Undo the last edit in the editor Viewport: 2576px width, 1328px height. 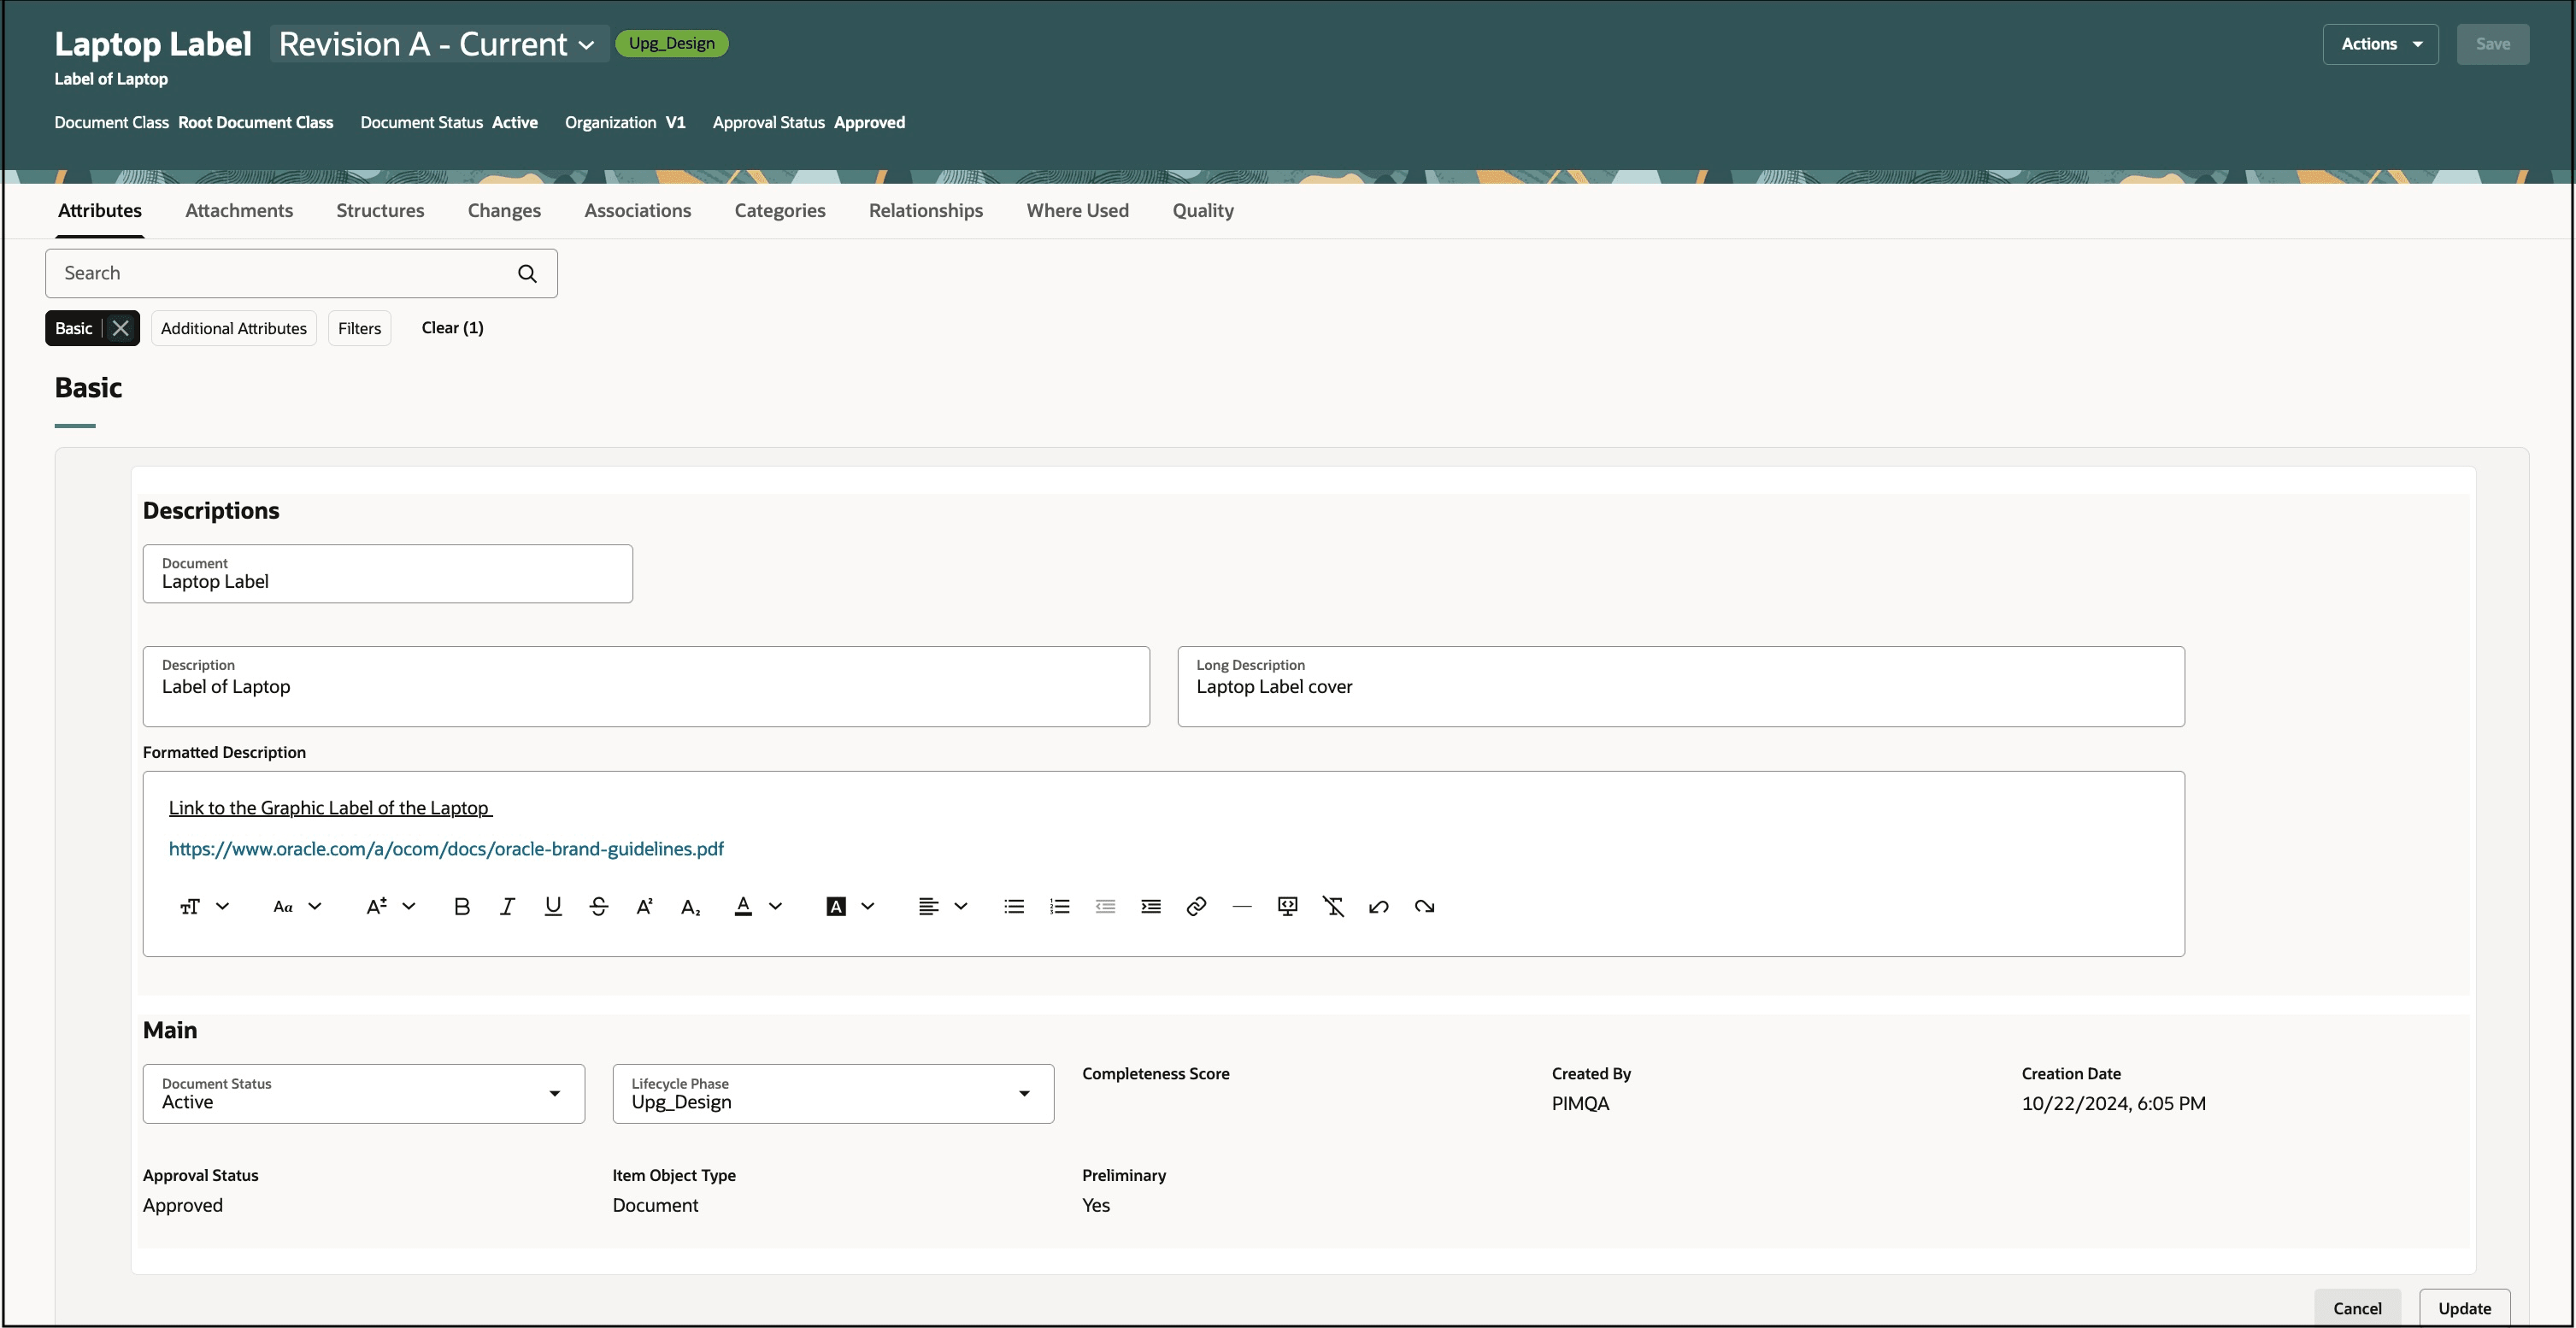(1378, 906)
